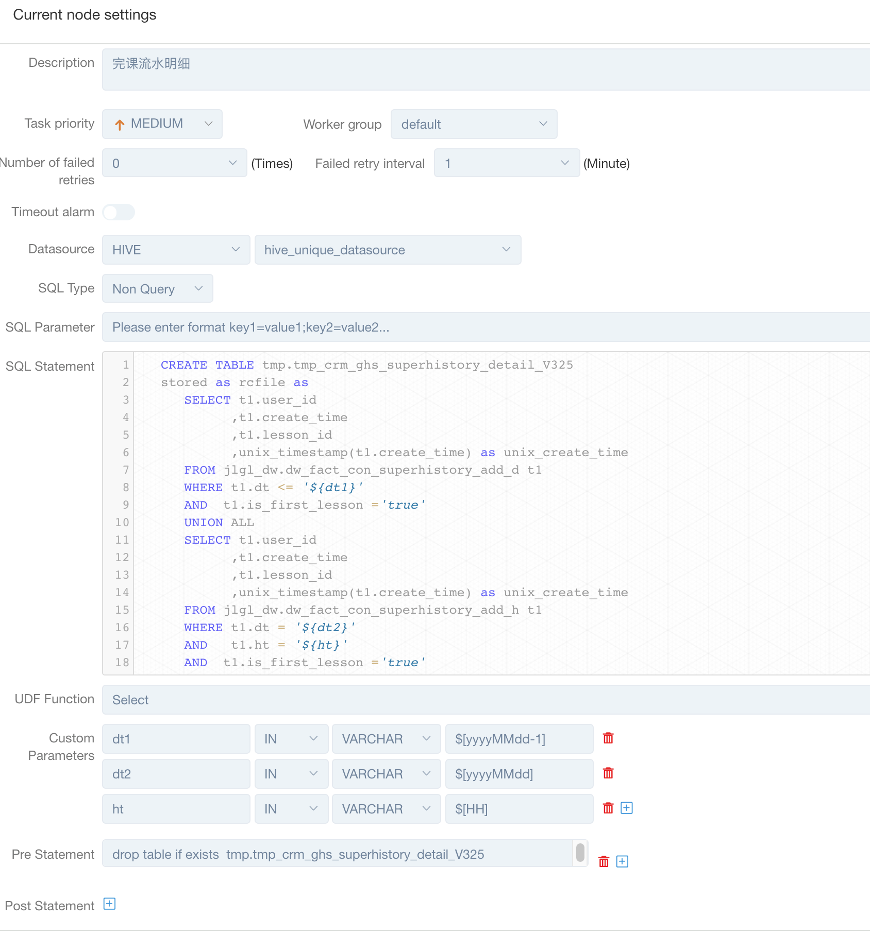Viewport: 870px width, 936px height.
Task: Click the WHERE t1.dt <= '${dt1}' line
Action: click(x=273, y=488)
